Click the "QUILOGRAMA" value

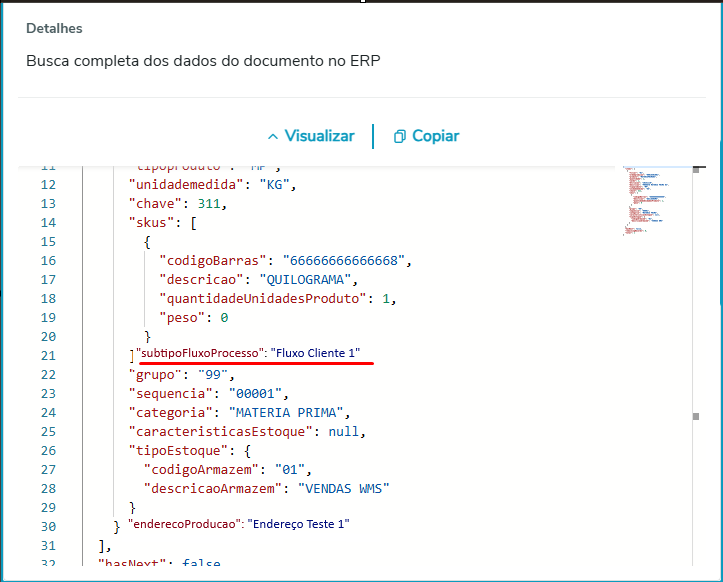tap(306, 280)
